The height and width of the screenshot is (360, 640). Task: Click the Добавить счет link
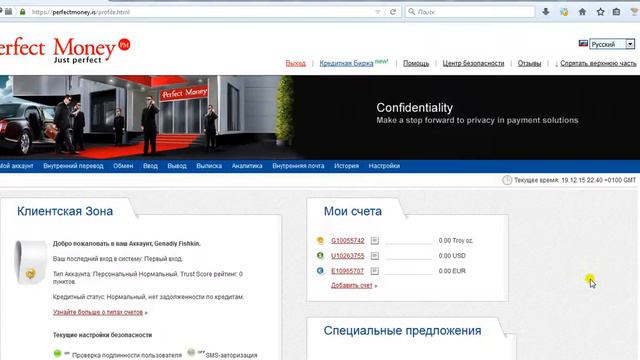(x=352, y=286)
